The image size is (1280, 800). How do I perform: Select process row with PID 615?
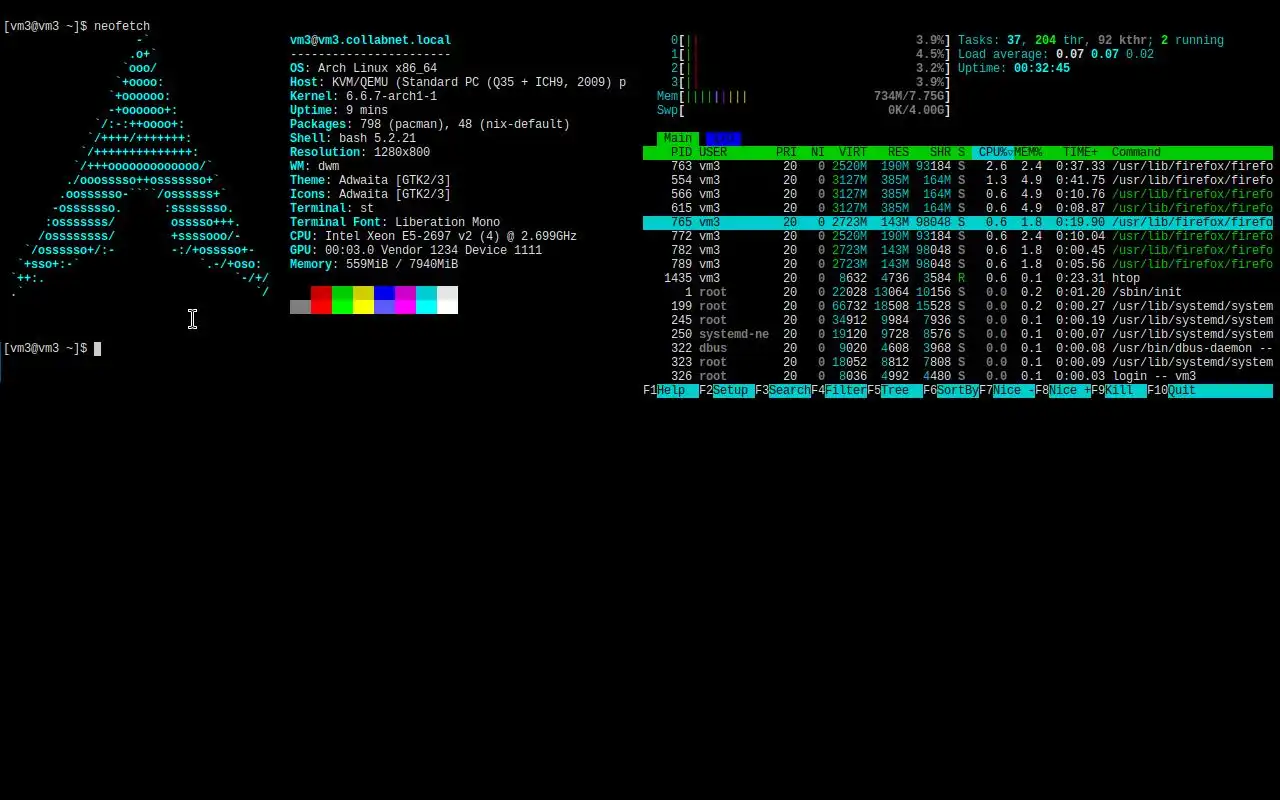coord(958,208)
